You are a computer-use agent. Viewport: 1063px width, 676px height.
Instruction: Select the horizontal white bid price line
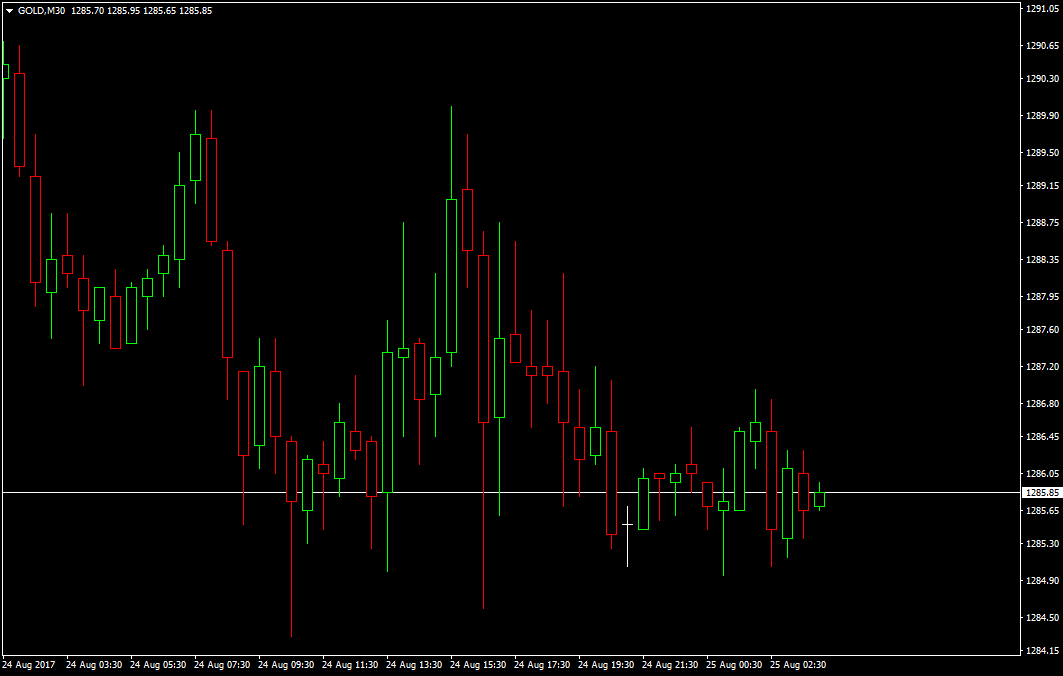point(500,492)
